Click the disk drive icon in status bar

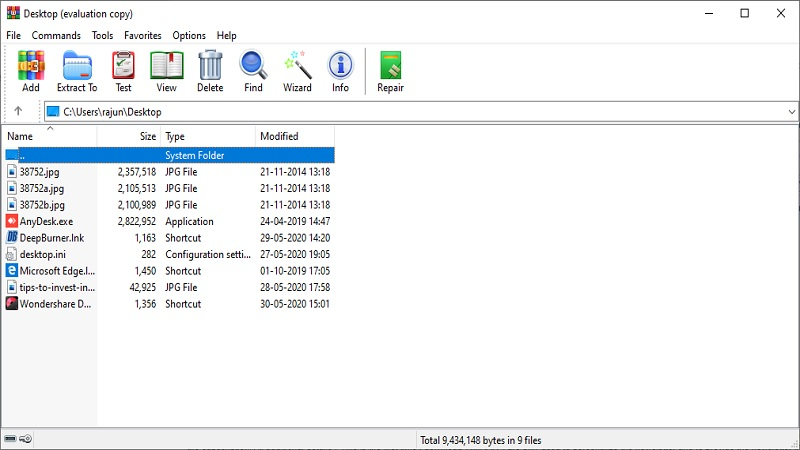pyautogui.click(x=10, y=439)
